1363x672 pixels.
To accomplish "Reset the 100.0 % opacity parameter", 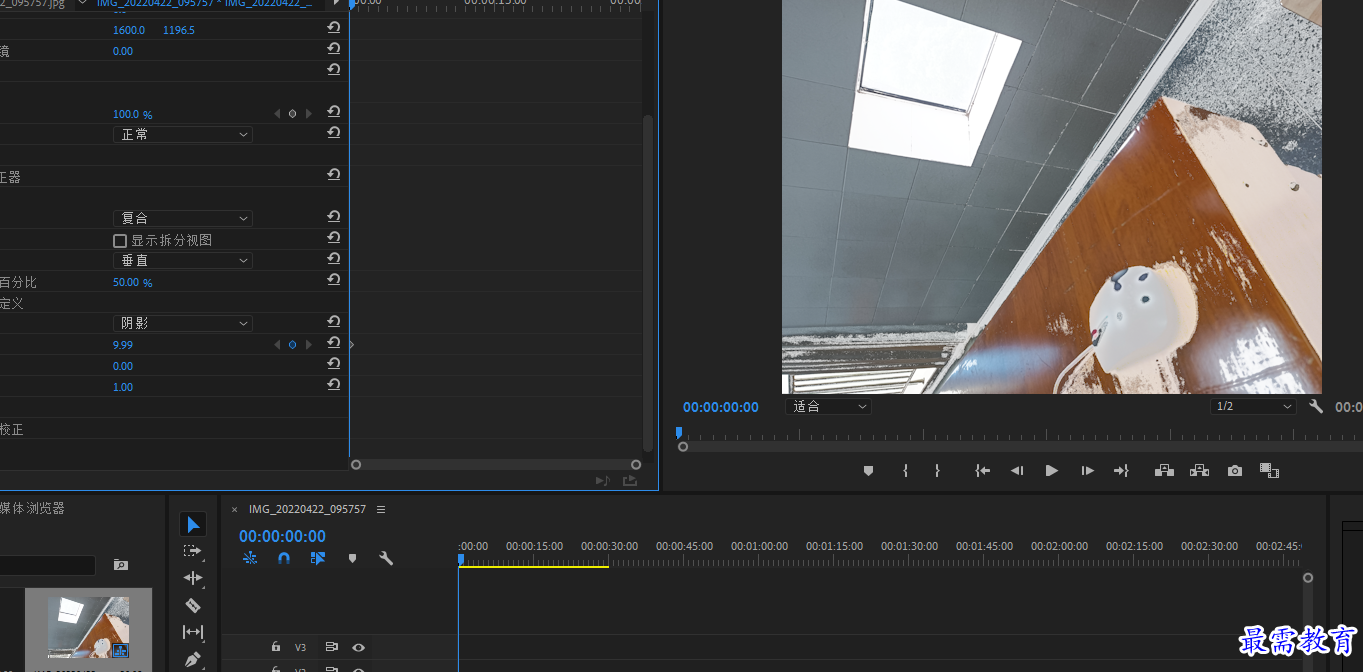I will pyautogui.click(x=334, y=112).
